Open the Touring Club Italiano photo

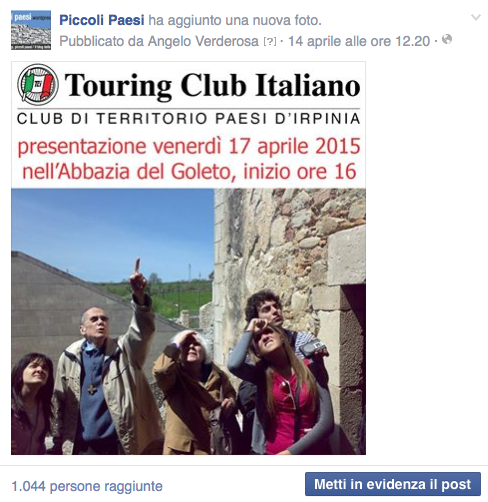pyautogui.click(x=188, y=258)
